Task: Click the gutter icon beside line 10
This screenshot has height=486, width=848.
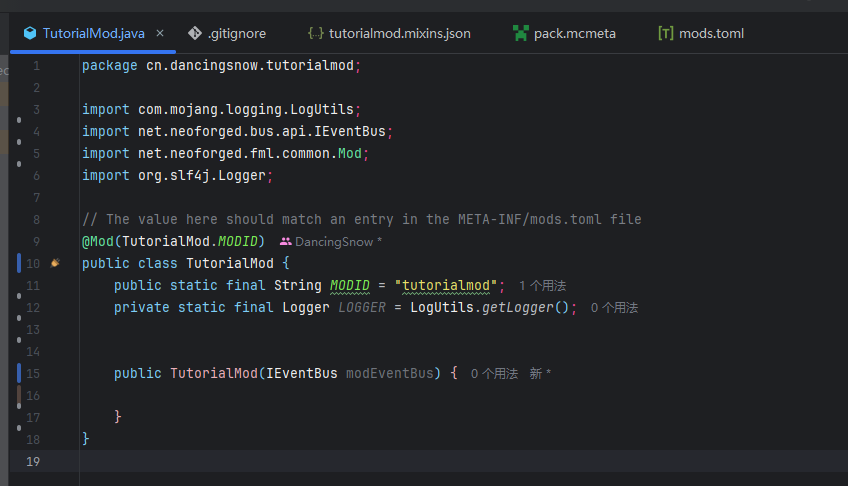Action: (55, 264)
